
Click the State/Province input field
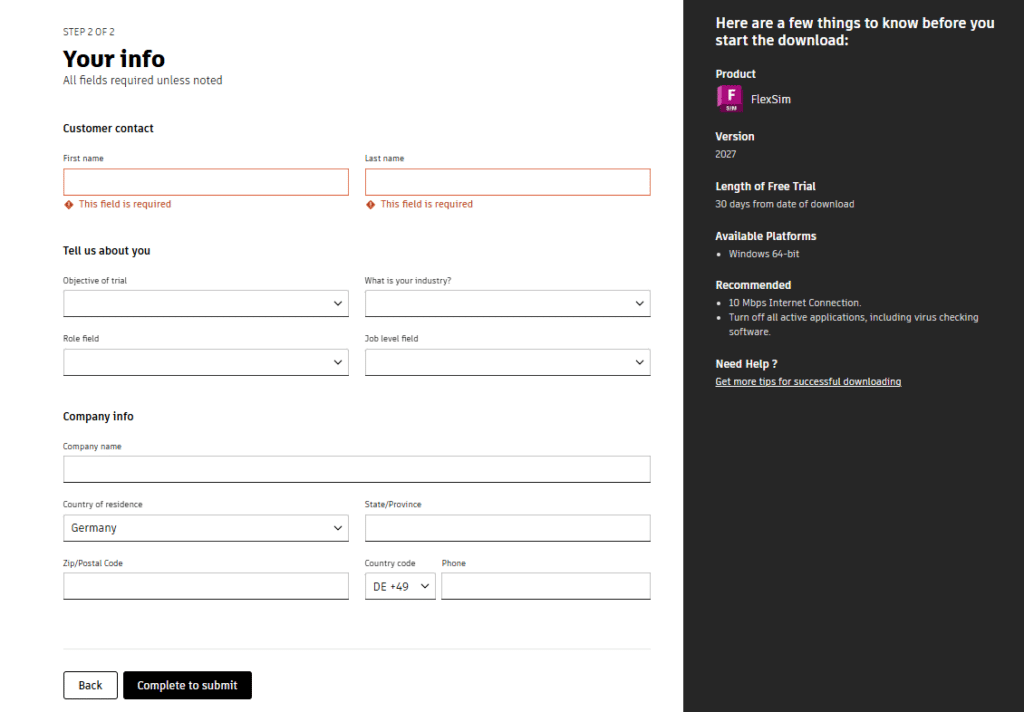pos(507,528)
